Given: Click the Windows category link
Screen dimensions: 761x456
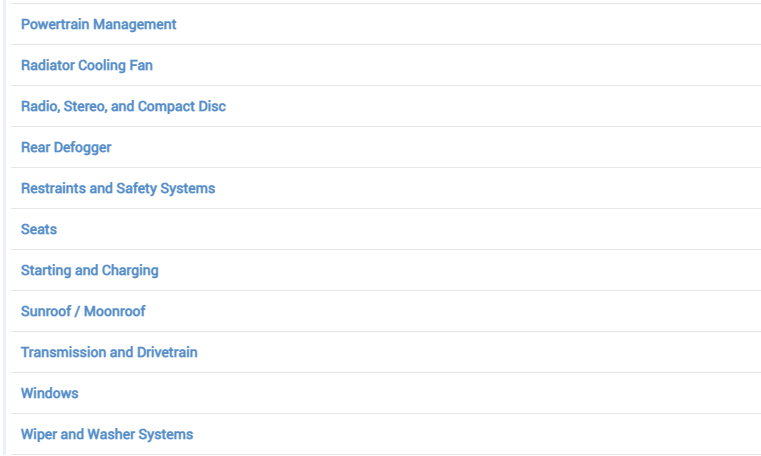Looking at the screenshot, I should click(x=49, y=393).
